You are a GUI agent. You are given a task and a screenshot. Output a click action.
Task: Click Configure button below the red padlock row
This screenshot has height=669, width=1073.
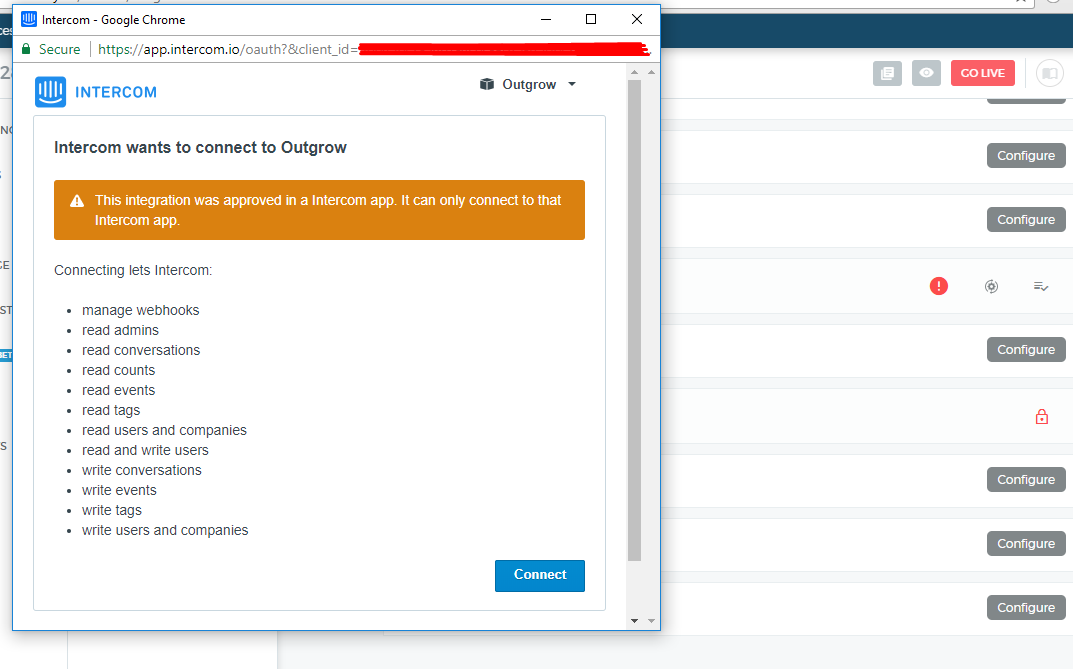click(1026, 480)
